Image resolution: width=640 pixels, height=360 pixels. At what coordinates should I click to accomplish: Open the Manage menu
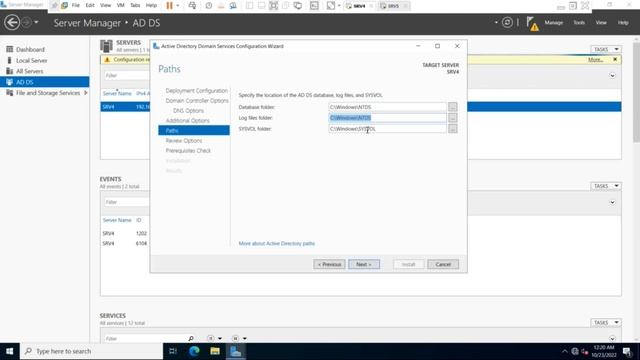pos(553,23)
